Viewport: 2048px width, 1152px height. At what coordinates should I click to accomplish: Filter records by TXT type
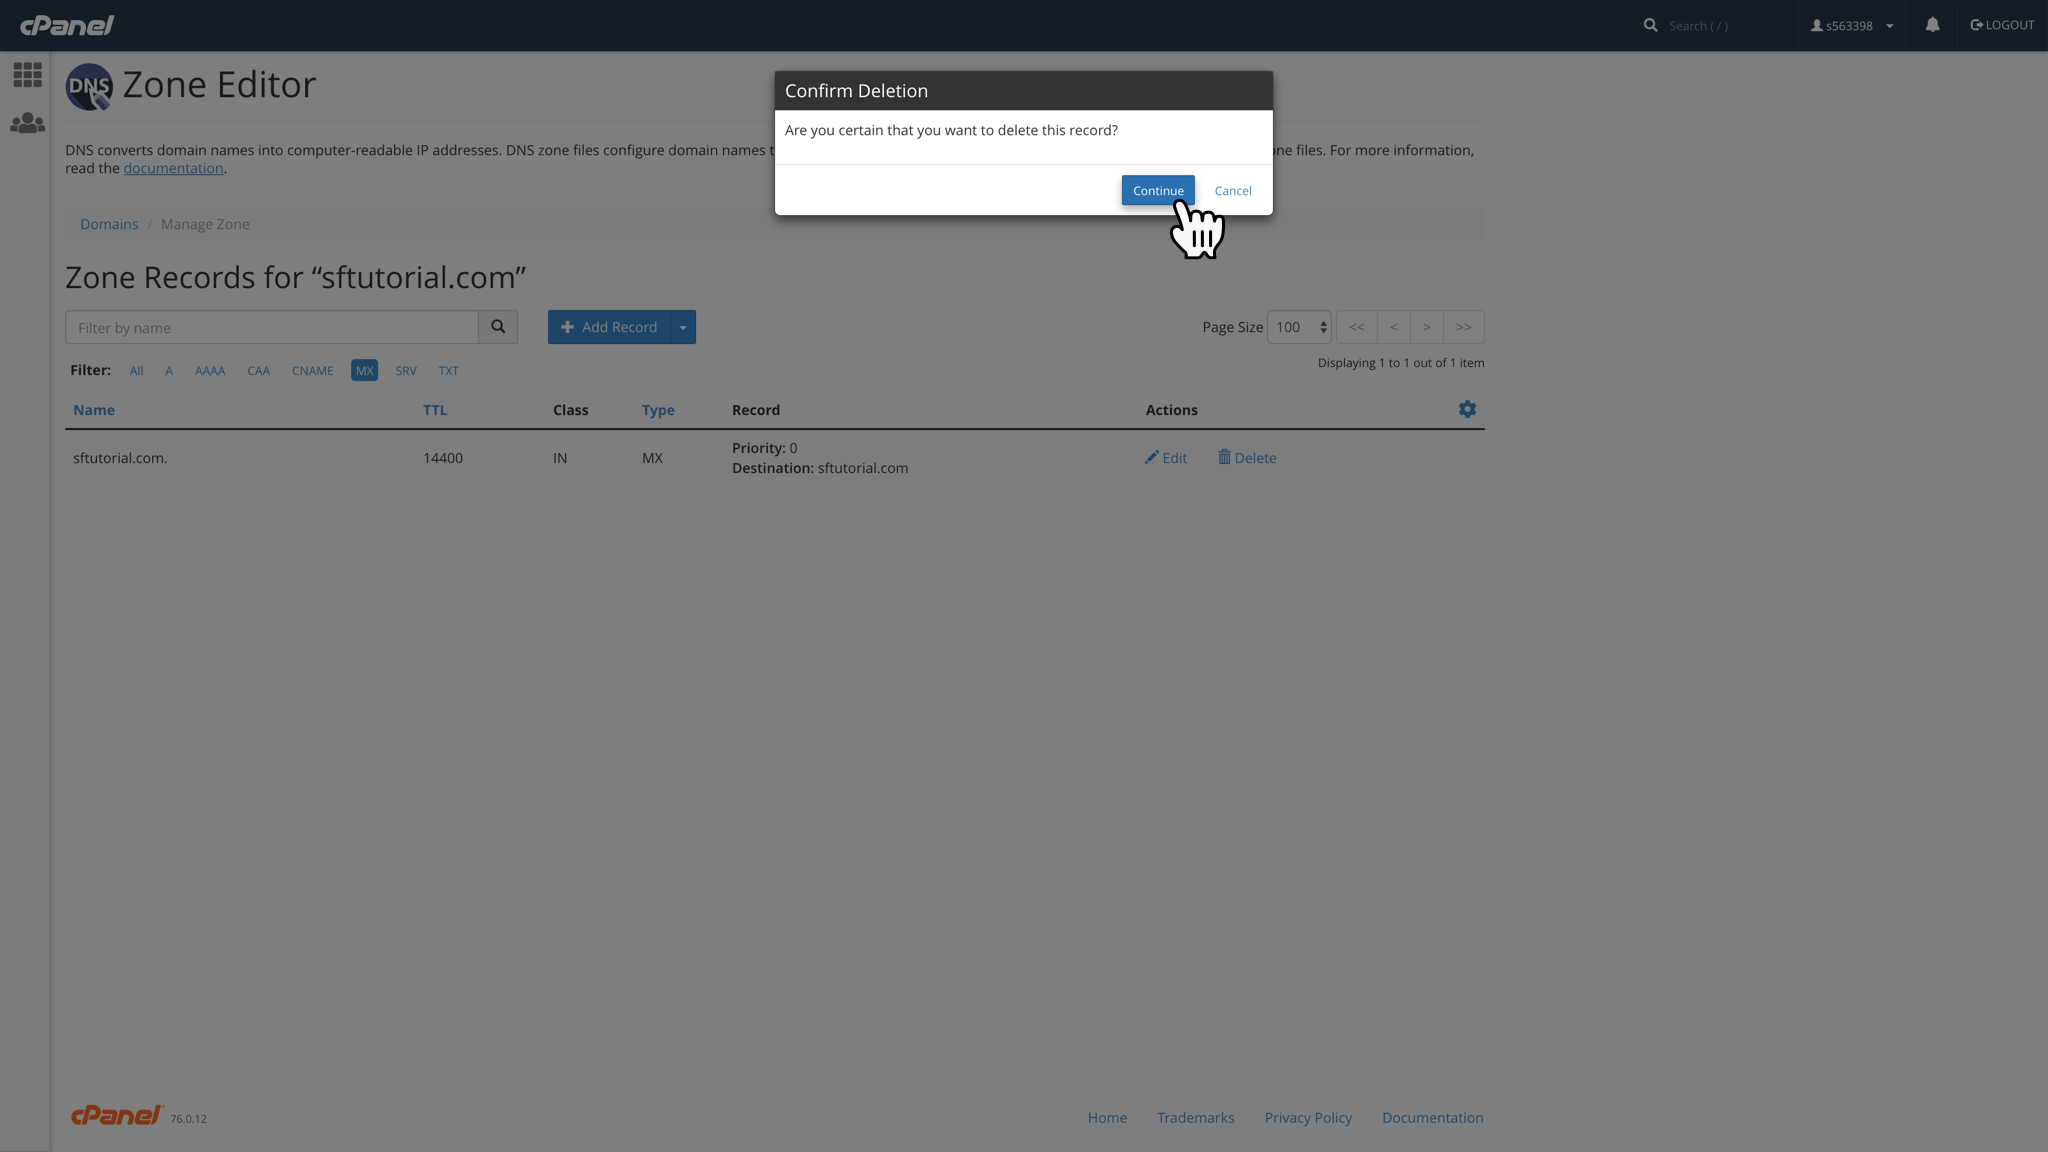(448, 370)
